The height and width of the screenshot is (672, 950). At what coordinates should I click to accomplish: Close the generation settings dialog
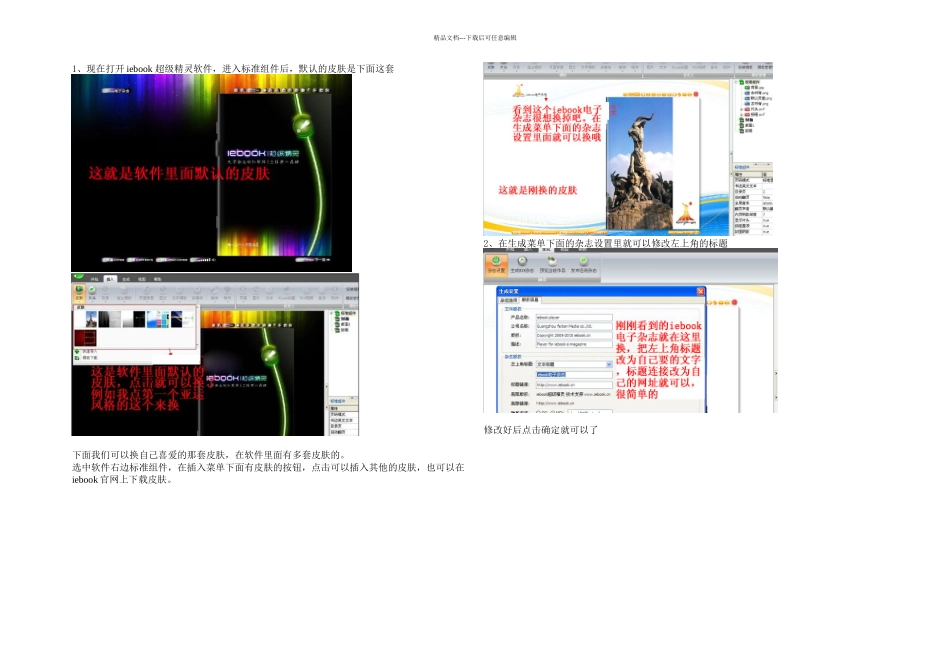click(x=700, y=291)
